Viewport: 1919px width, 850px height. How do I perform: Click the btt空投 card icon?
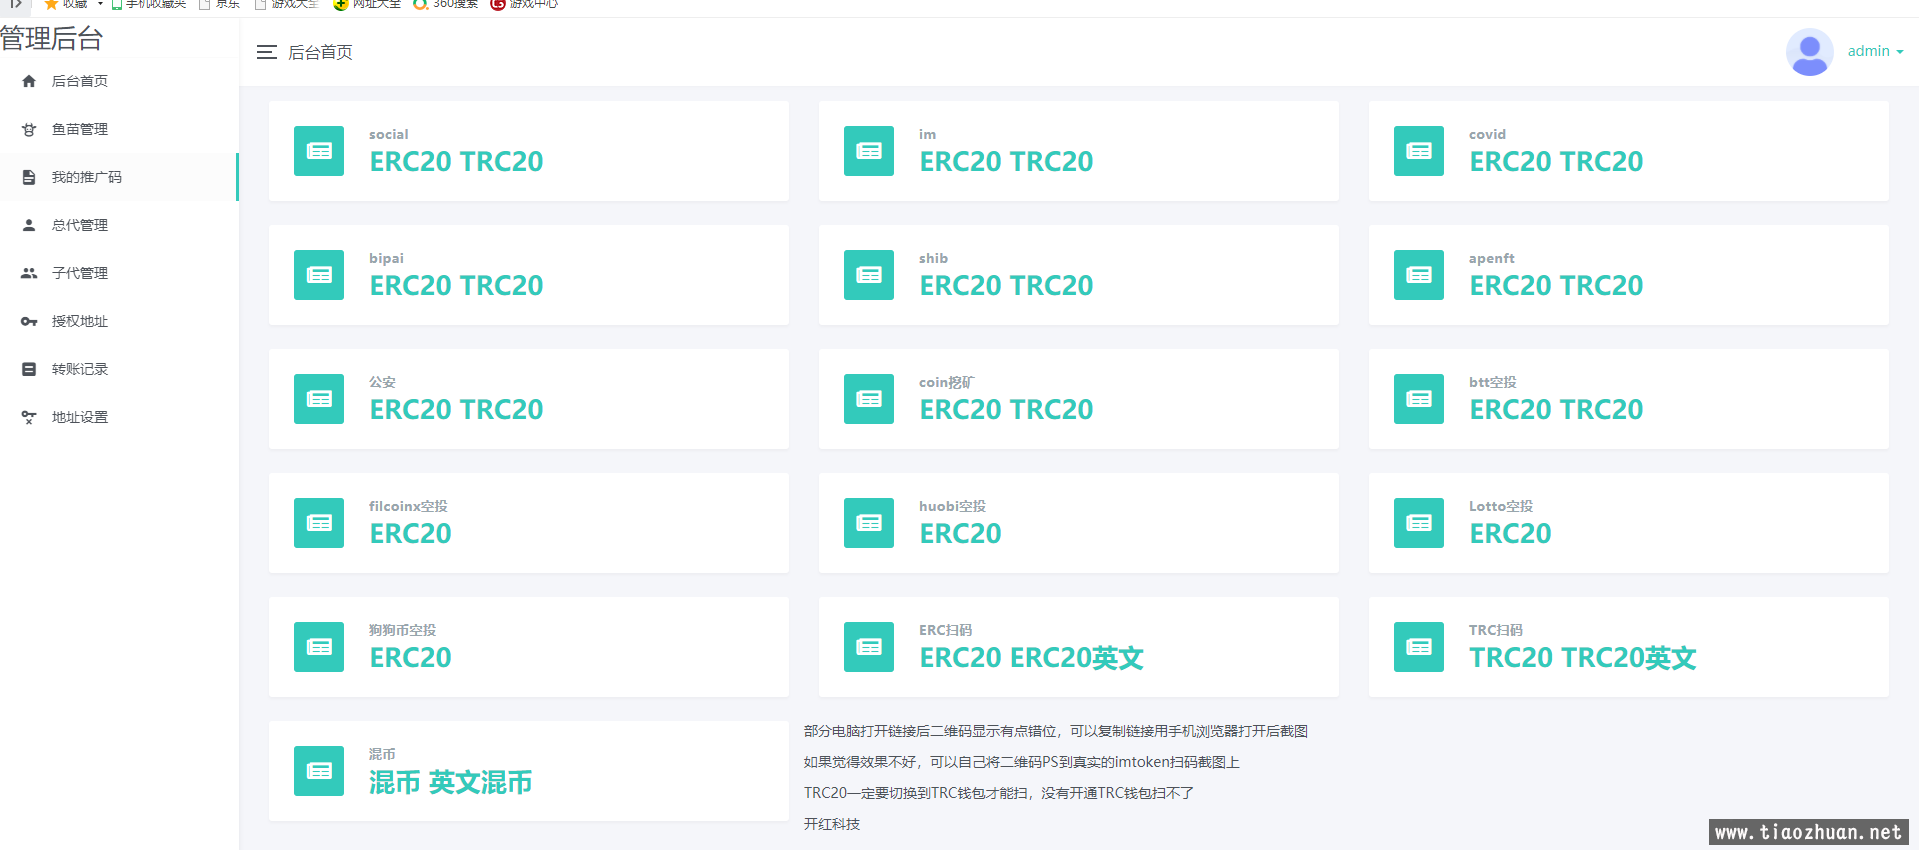click(x=1419, y=399)
